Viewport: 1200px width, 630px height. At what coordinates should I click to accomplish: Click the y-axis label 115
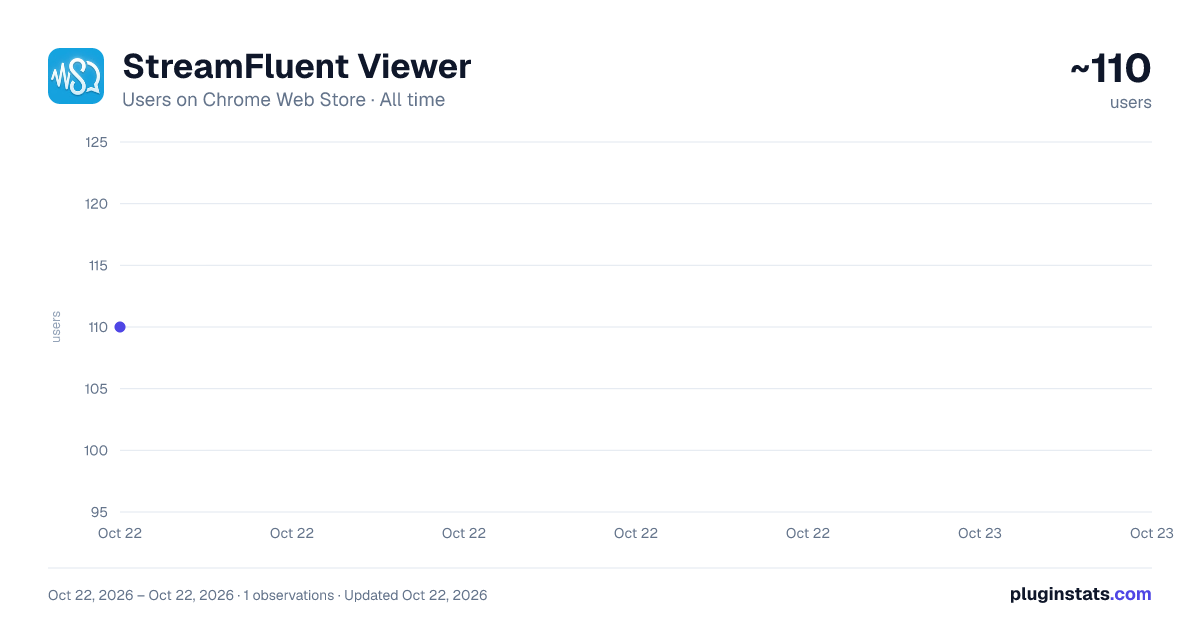click(x=97, y=265)
